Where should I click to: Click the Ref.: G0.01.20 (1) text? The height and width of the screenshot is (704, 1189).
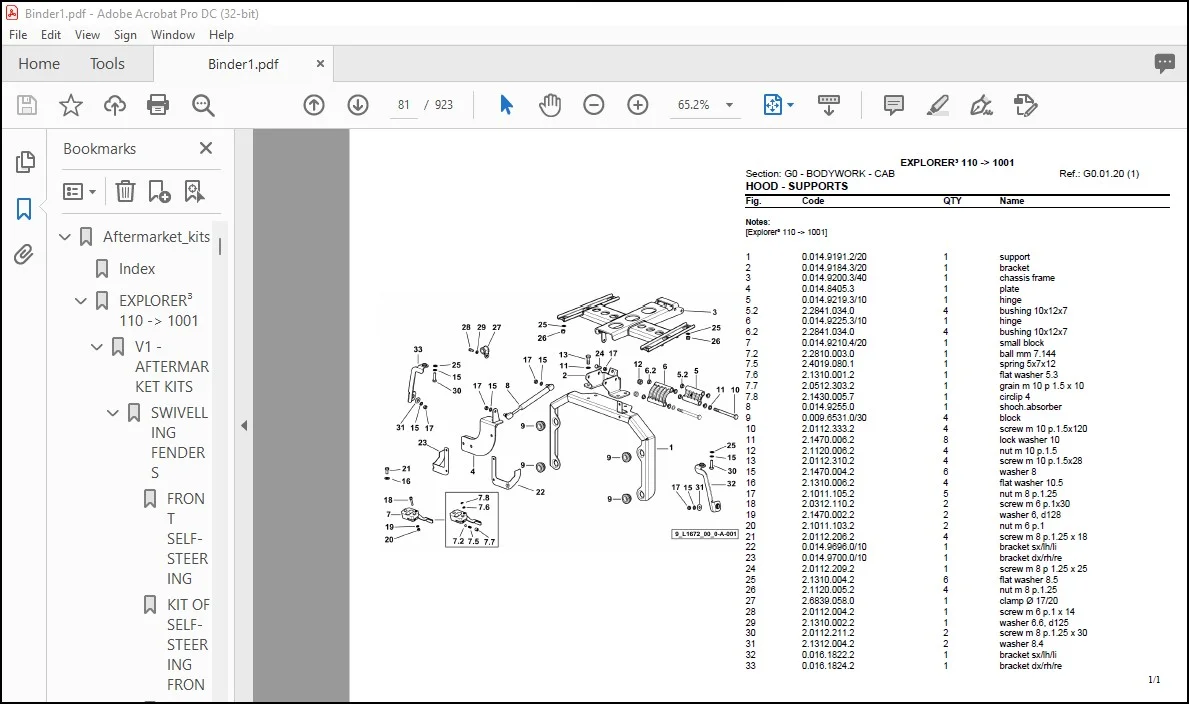(1099, 174)
